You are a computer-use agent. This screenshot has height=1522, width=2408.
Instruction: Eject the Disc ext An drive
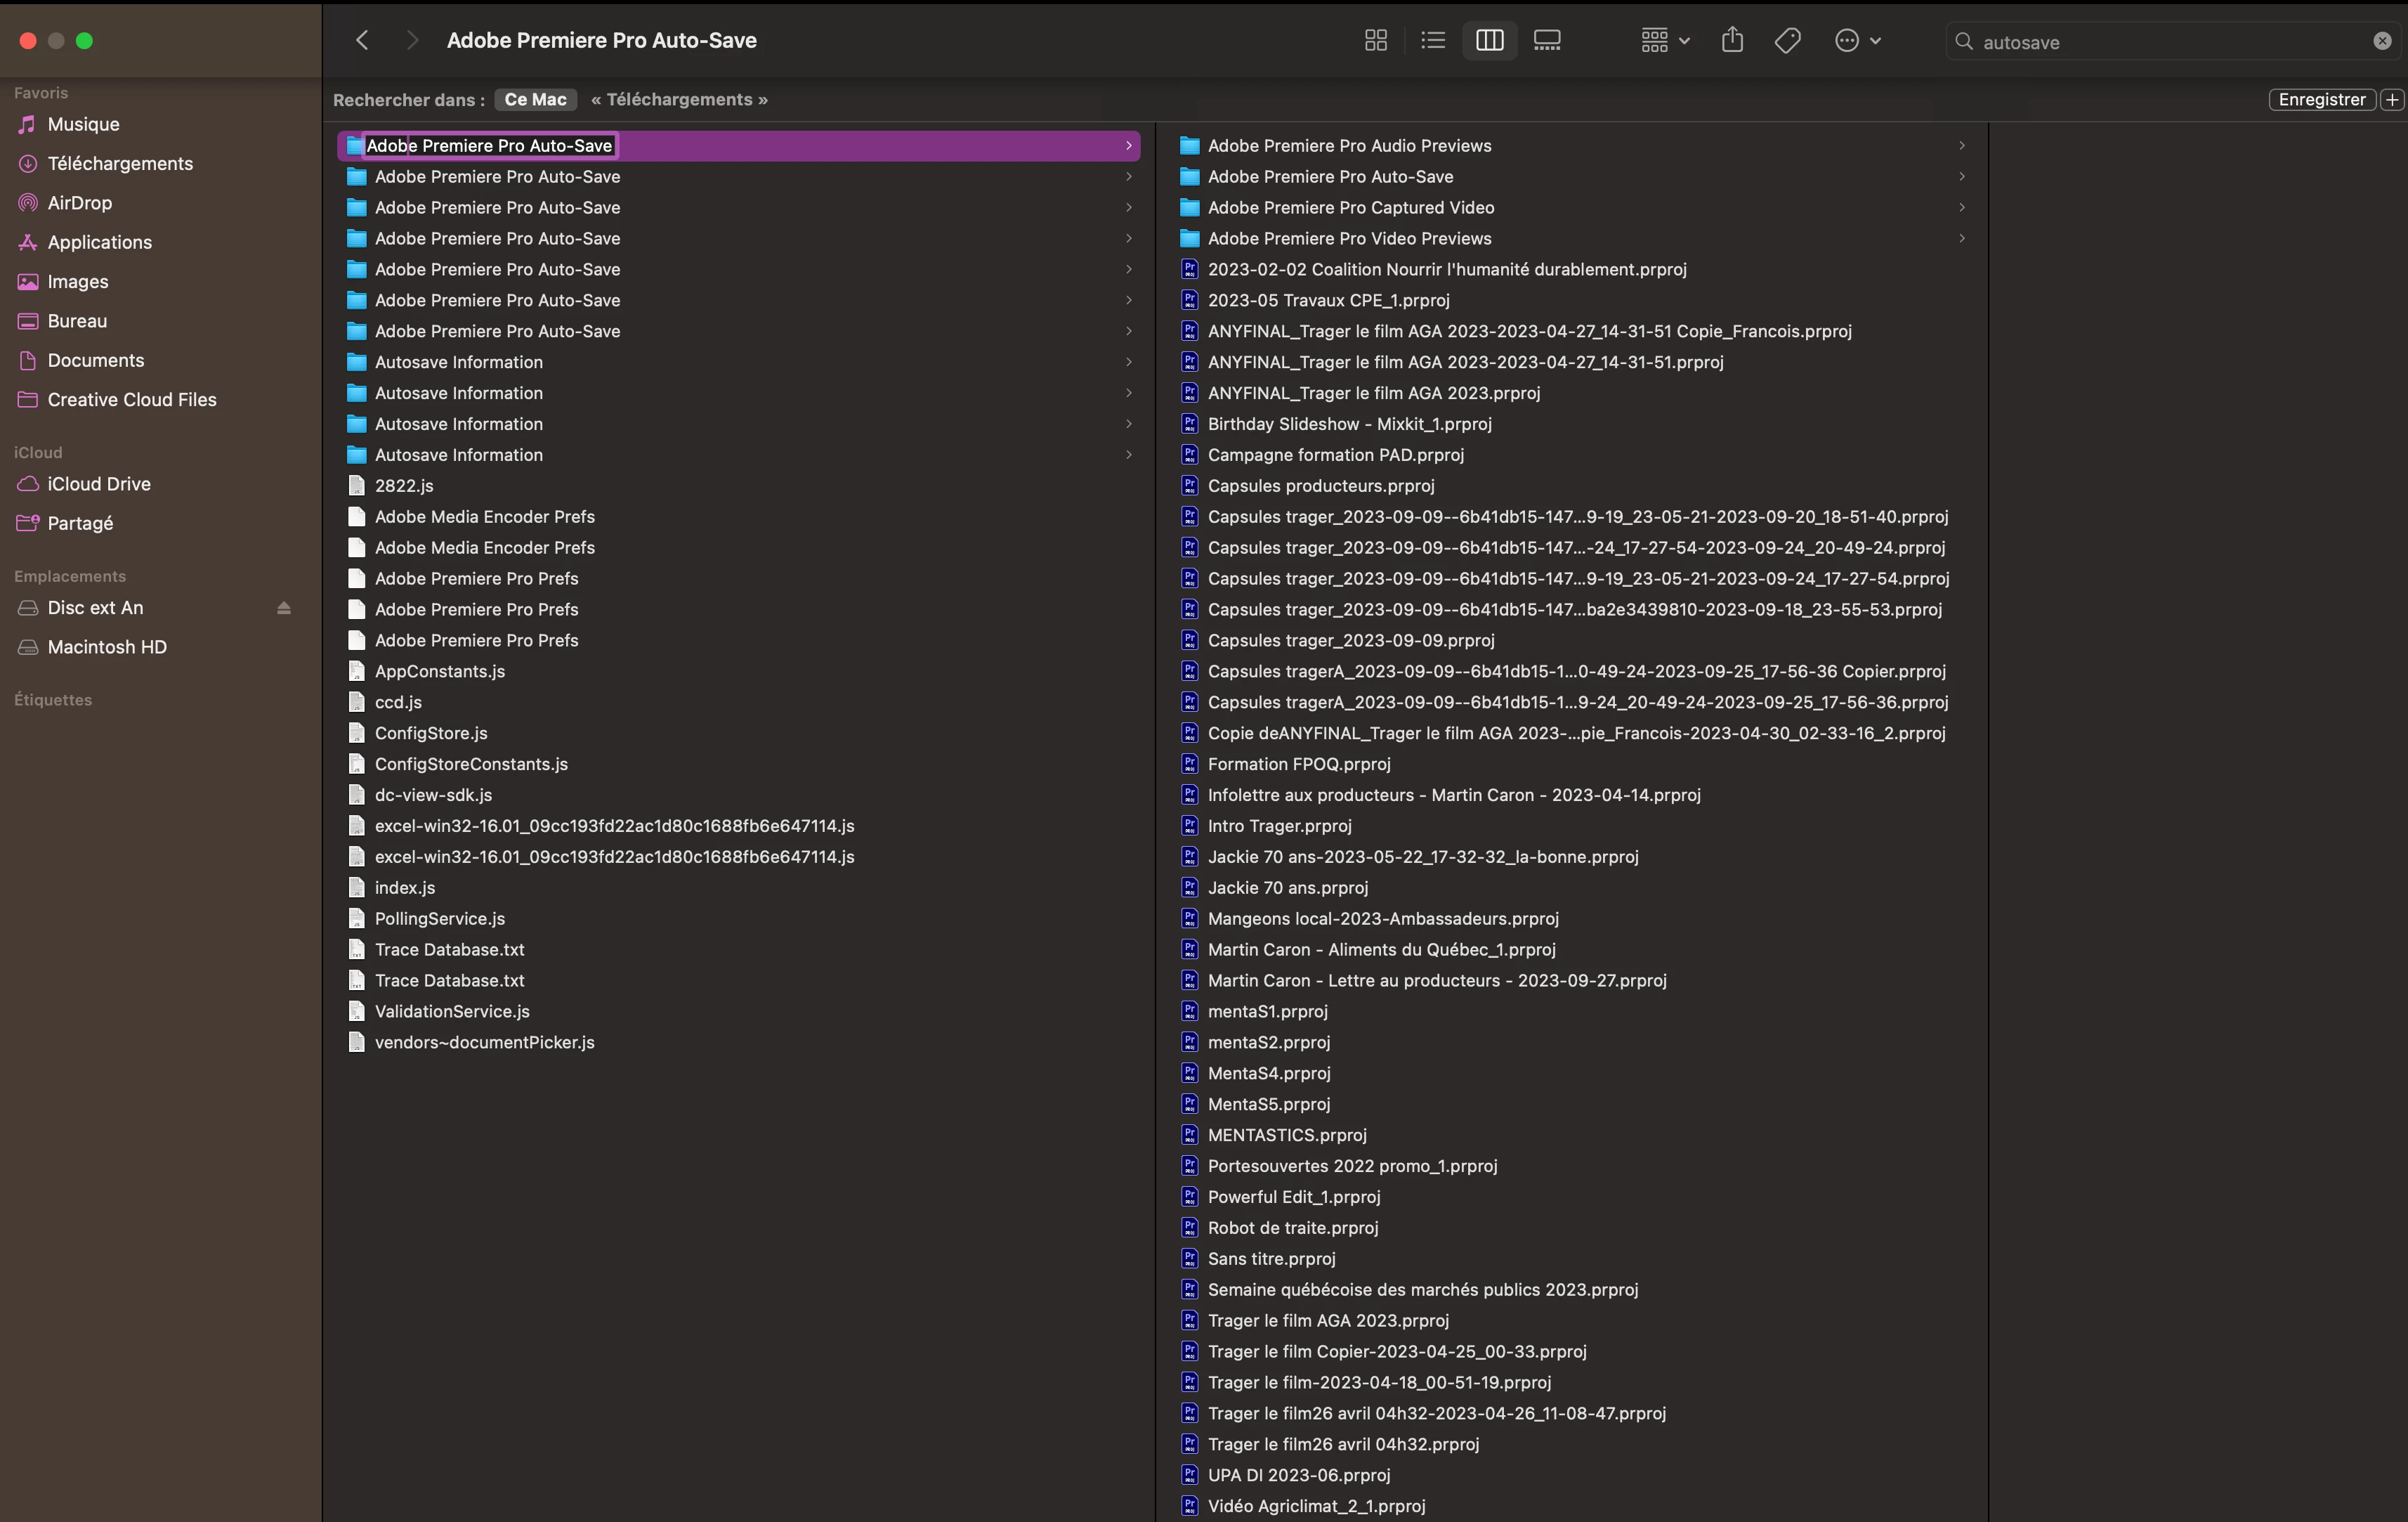[284, 608]
